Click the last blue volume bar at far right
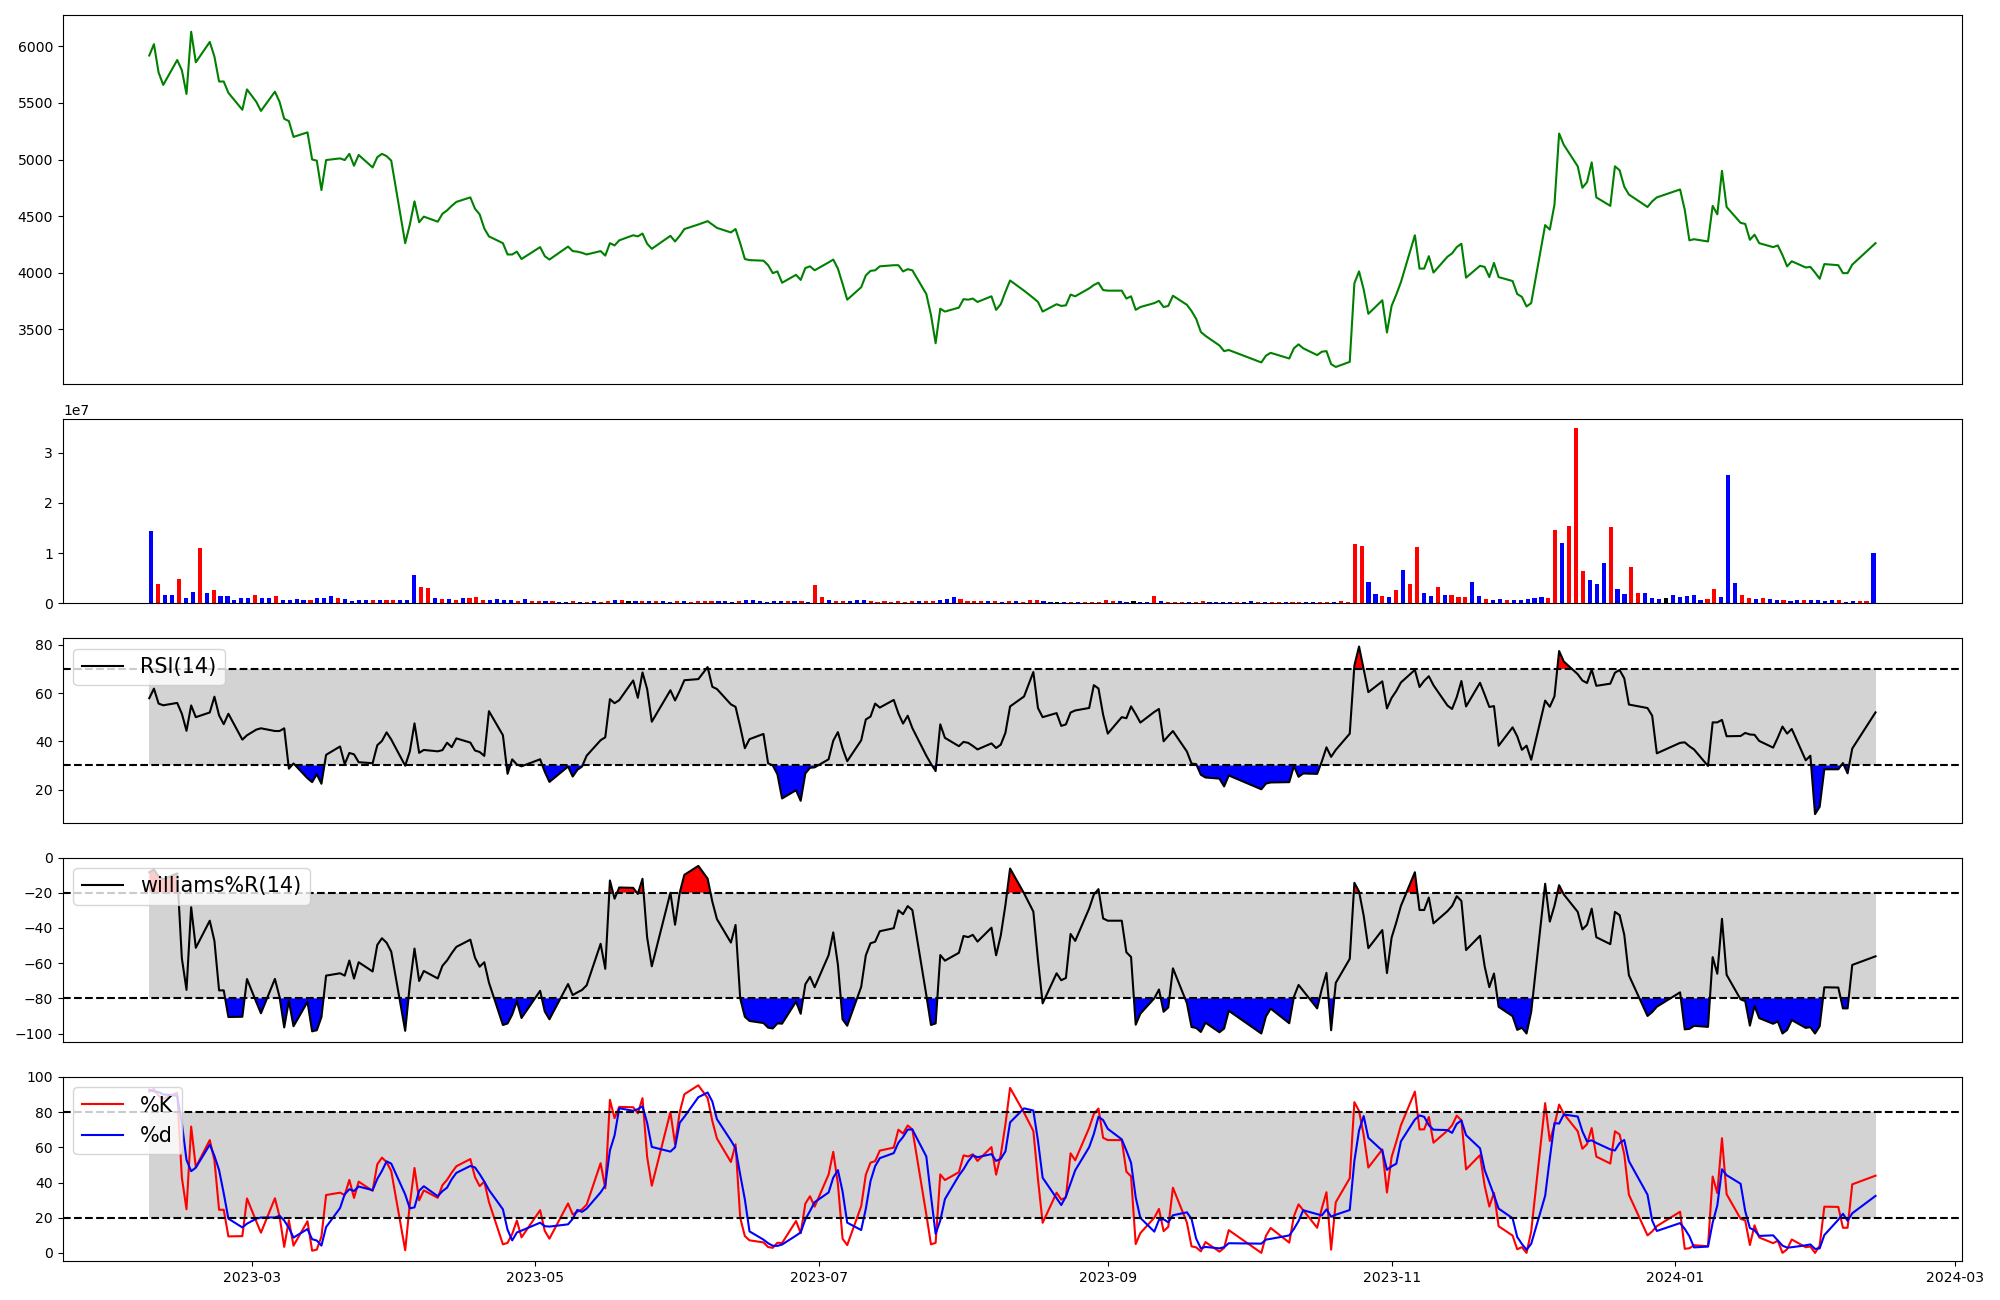Image resolution: width=2000 pixels, height=1300 pixels. pos(1873,578)
